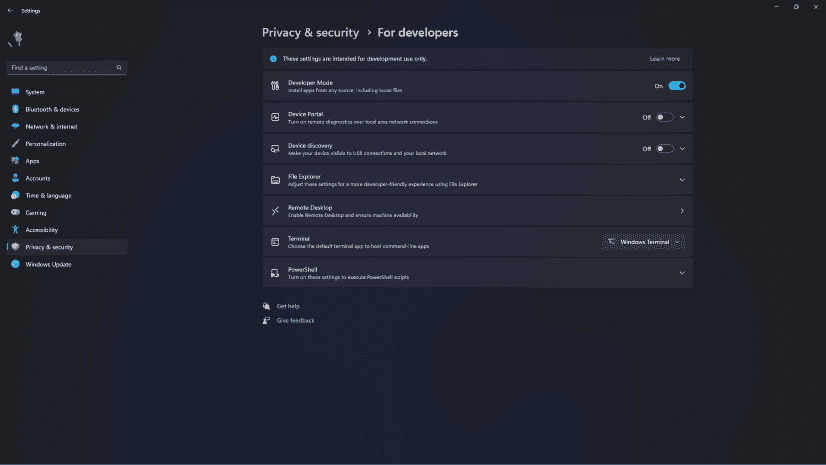
Task: Expand the PowerShell settings chevron
Action: coord(682,273)
